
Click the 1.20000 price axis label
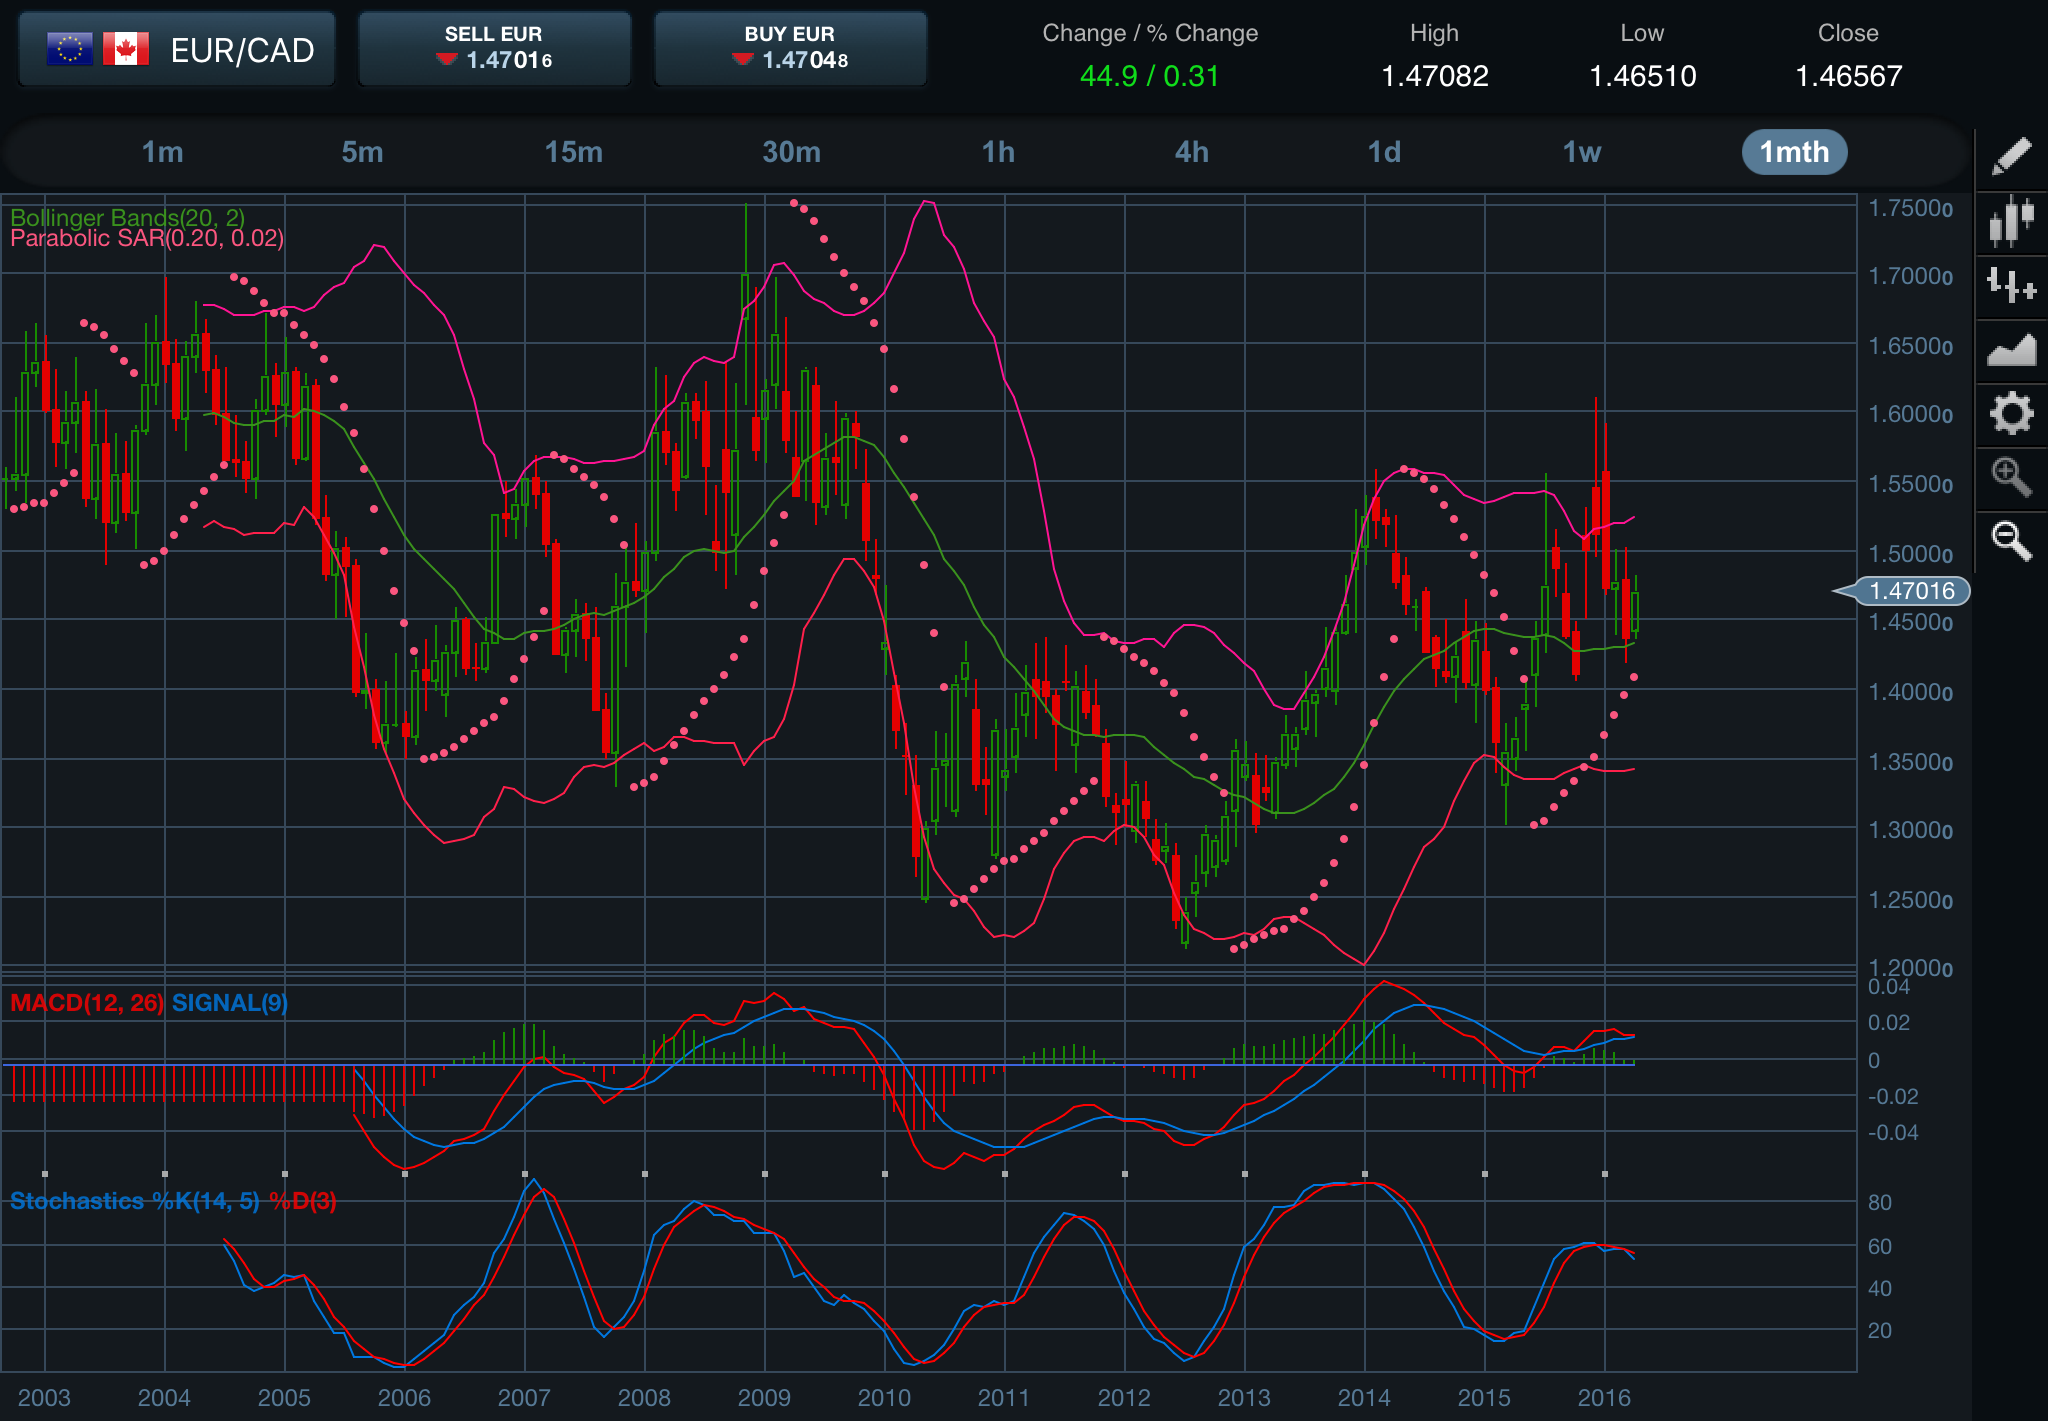point(1911,968)
